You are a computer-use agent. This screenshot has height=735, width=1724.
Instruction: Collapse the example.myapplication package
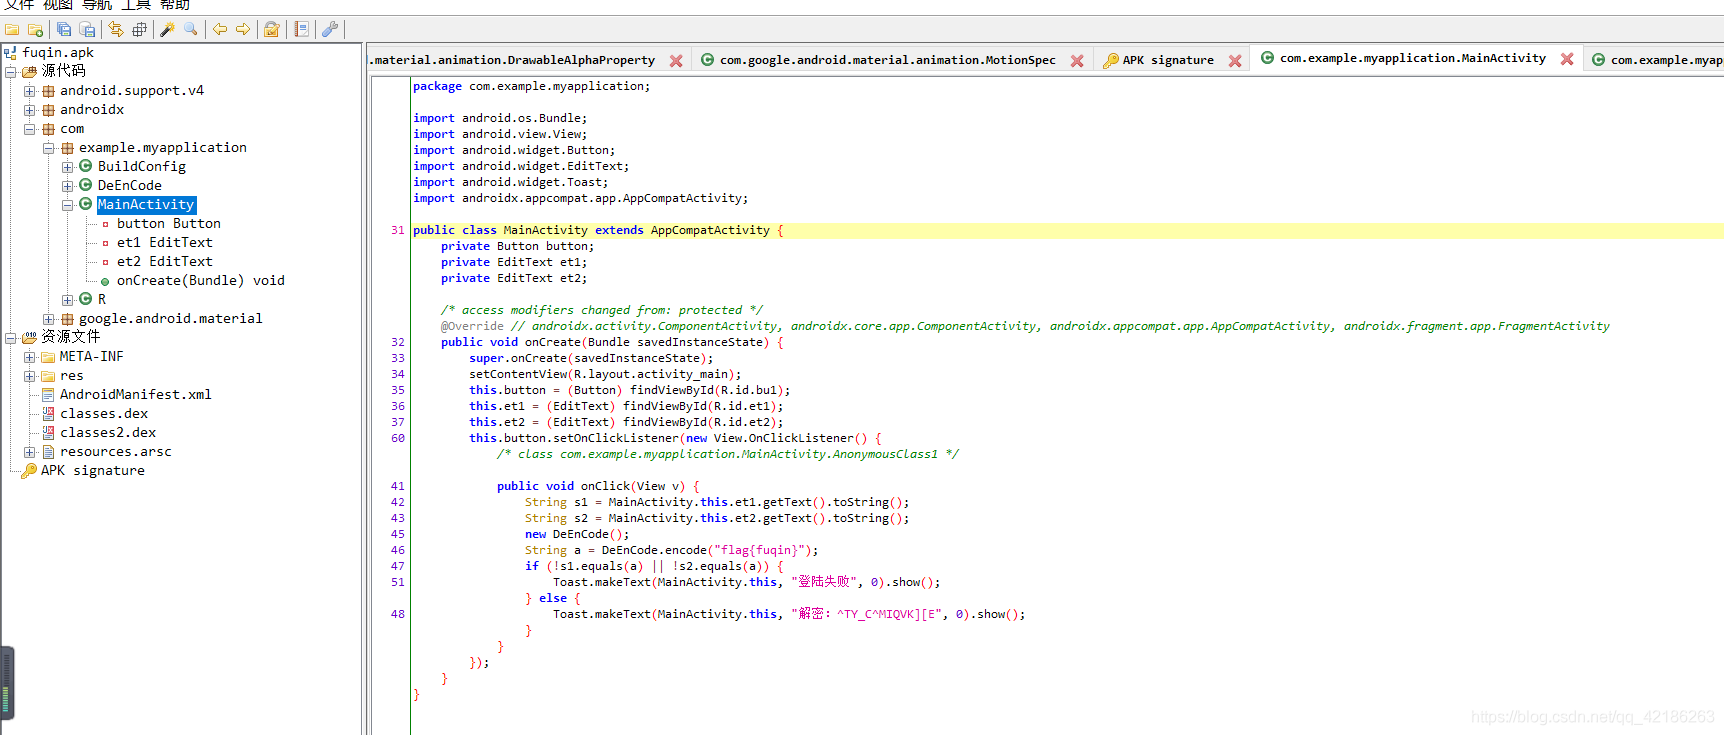[x=48, y=148]
